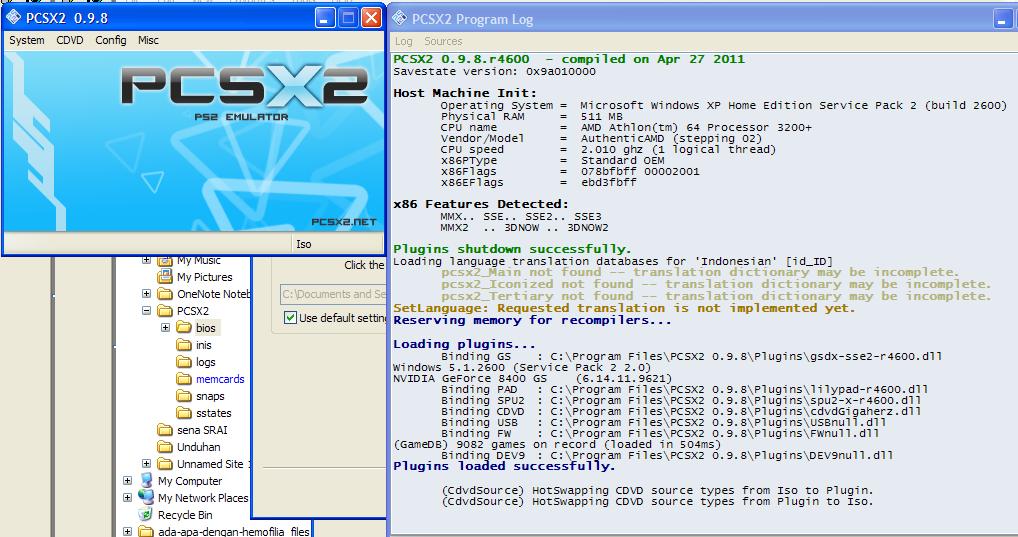Toggle the Use default setting checkbox
Viewport: 1018px width, 537px height.
[290, 318]
